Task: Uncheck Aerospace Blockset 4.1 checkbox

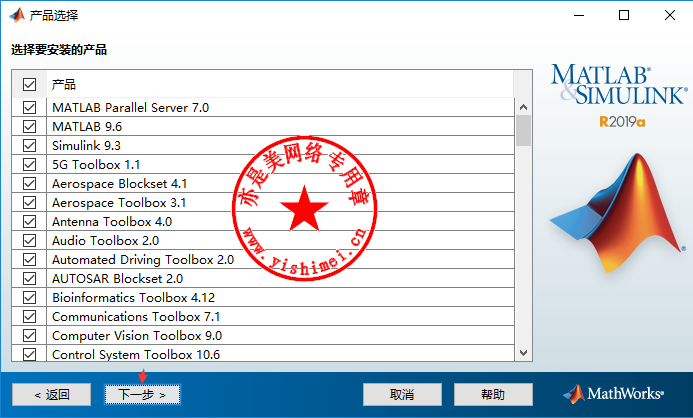Action: pos(29,183)
